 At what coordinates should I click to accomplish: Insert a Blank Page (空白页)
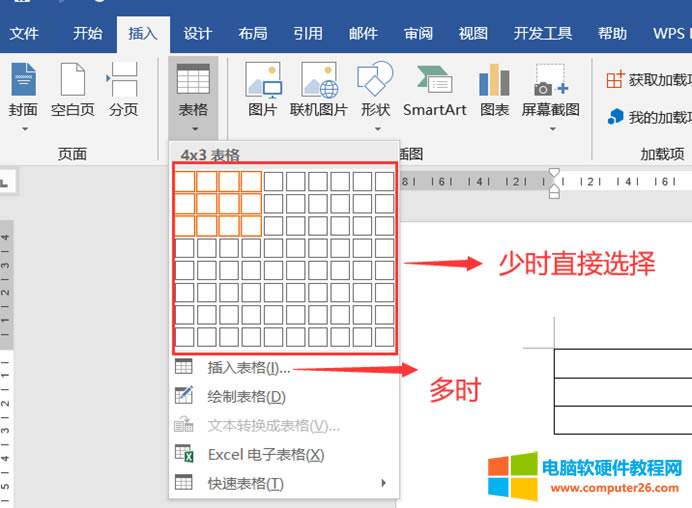[72, 92]
